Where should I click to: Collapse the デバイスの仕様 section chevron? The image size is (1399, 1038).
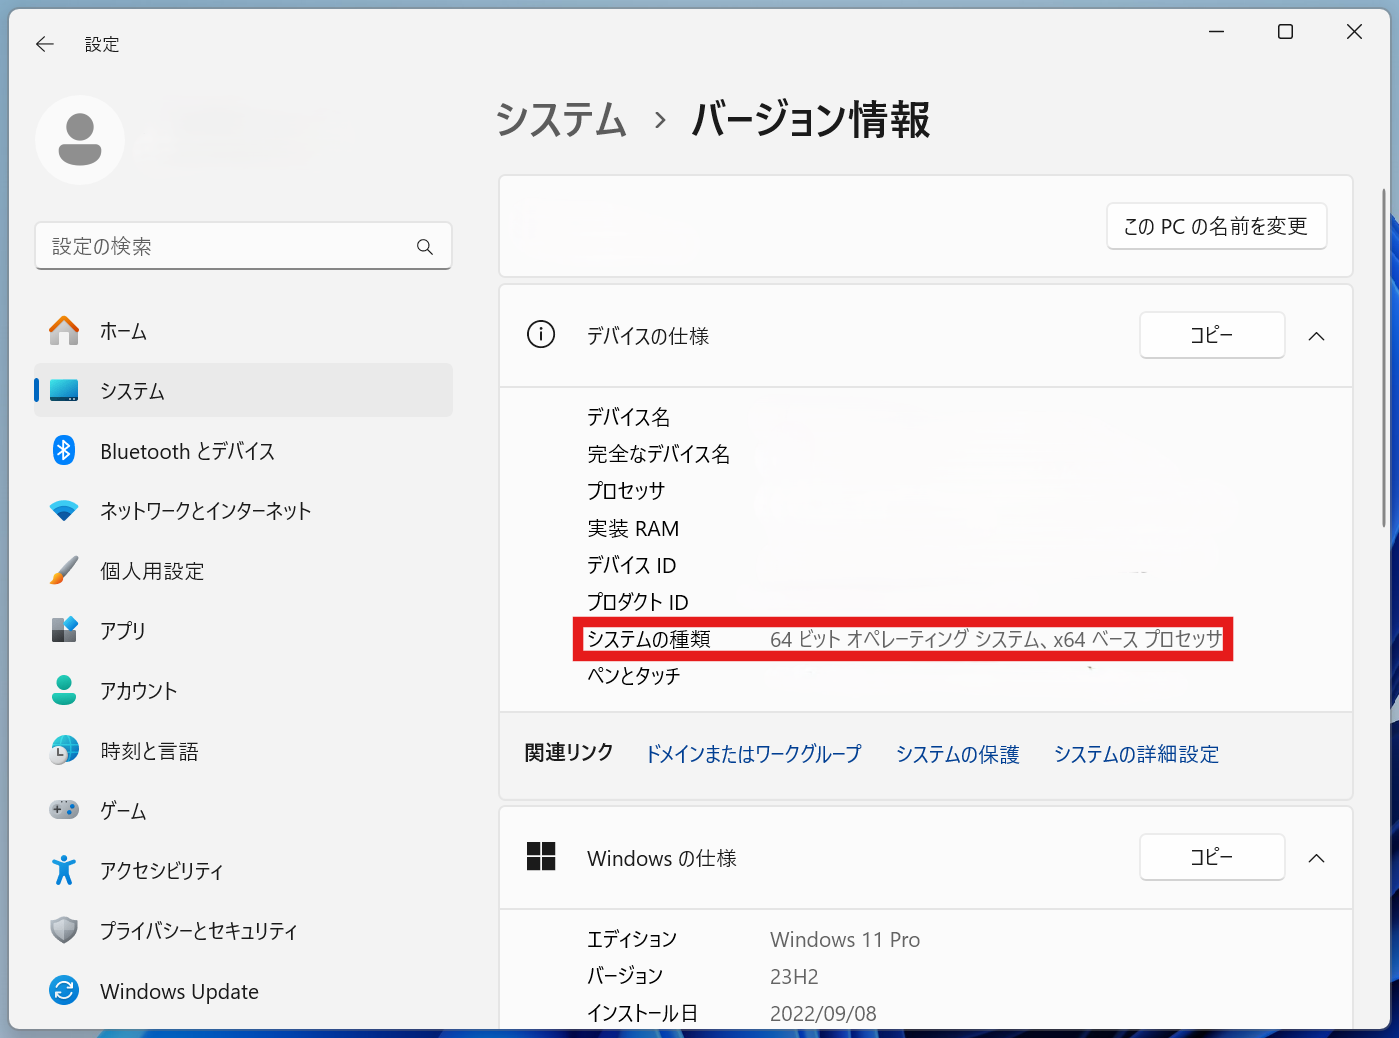(x=1317, y=336)
